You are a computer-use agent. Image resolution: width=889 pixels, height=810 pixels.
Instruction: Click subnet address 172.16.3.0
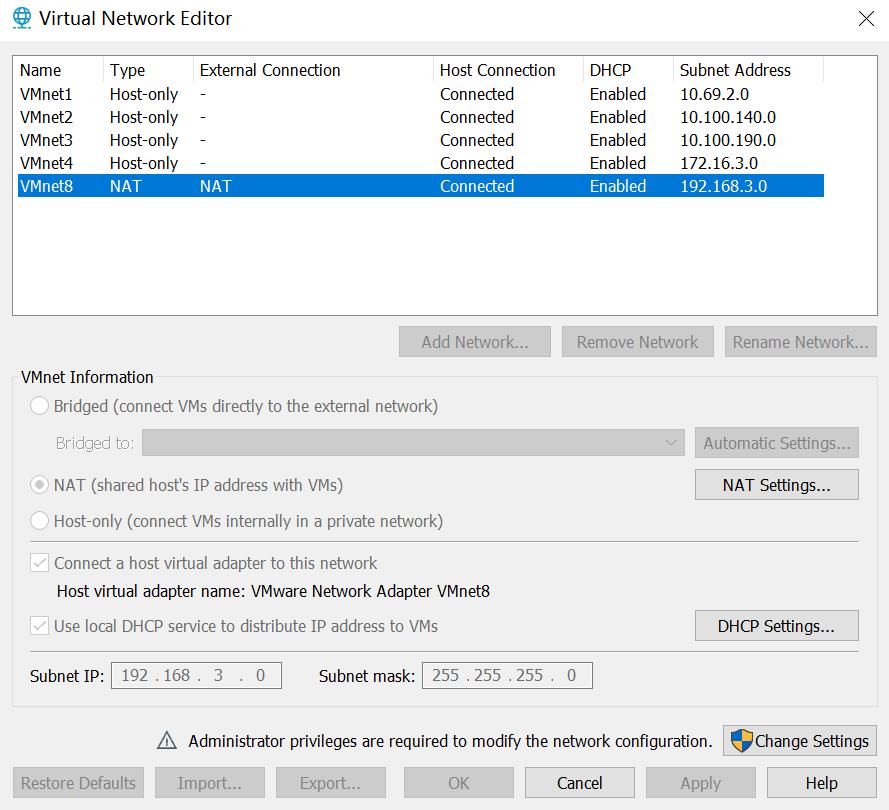pos(719,163)
